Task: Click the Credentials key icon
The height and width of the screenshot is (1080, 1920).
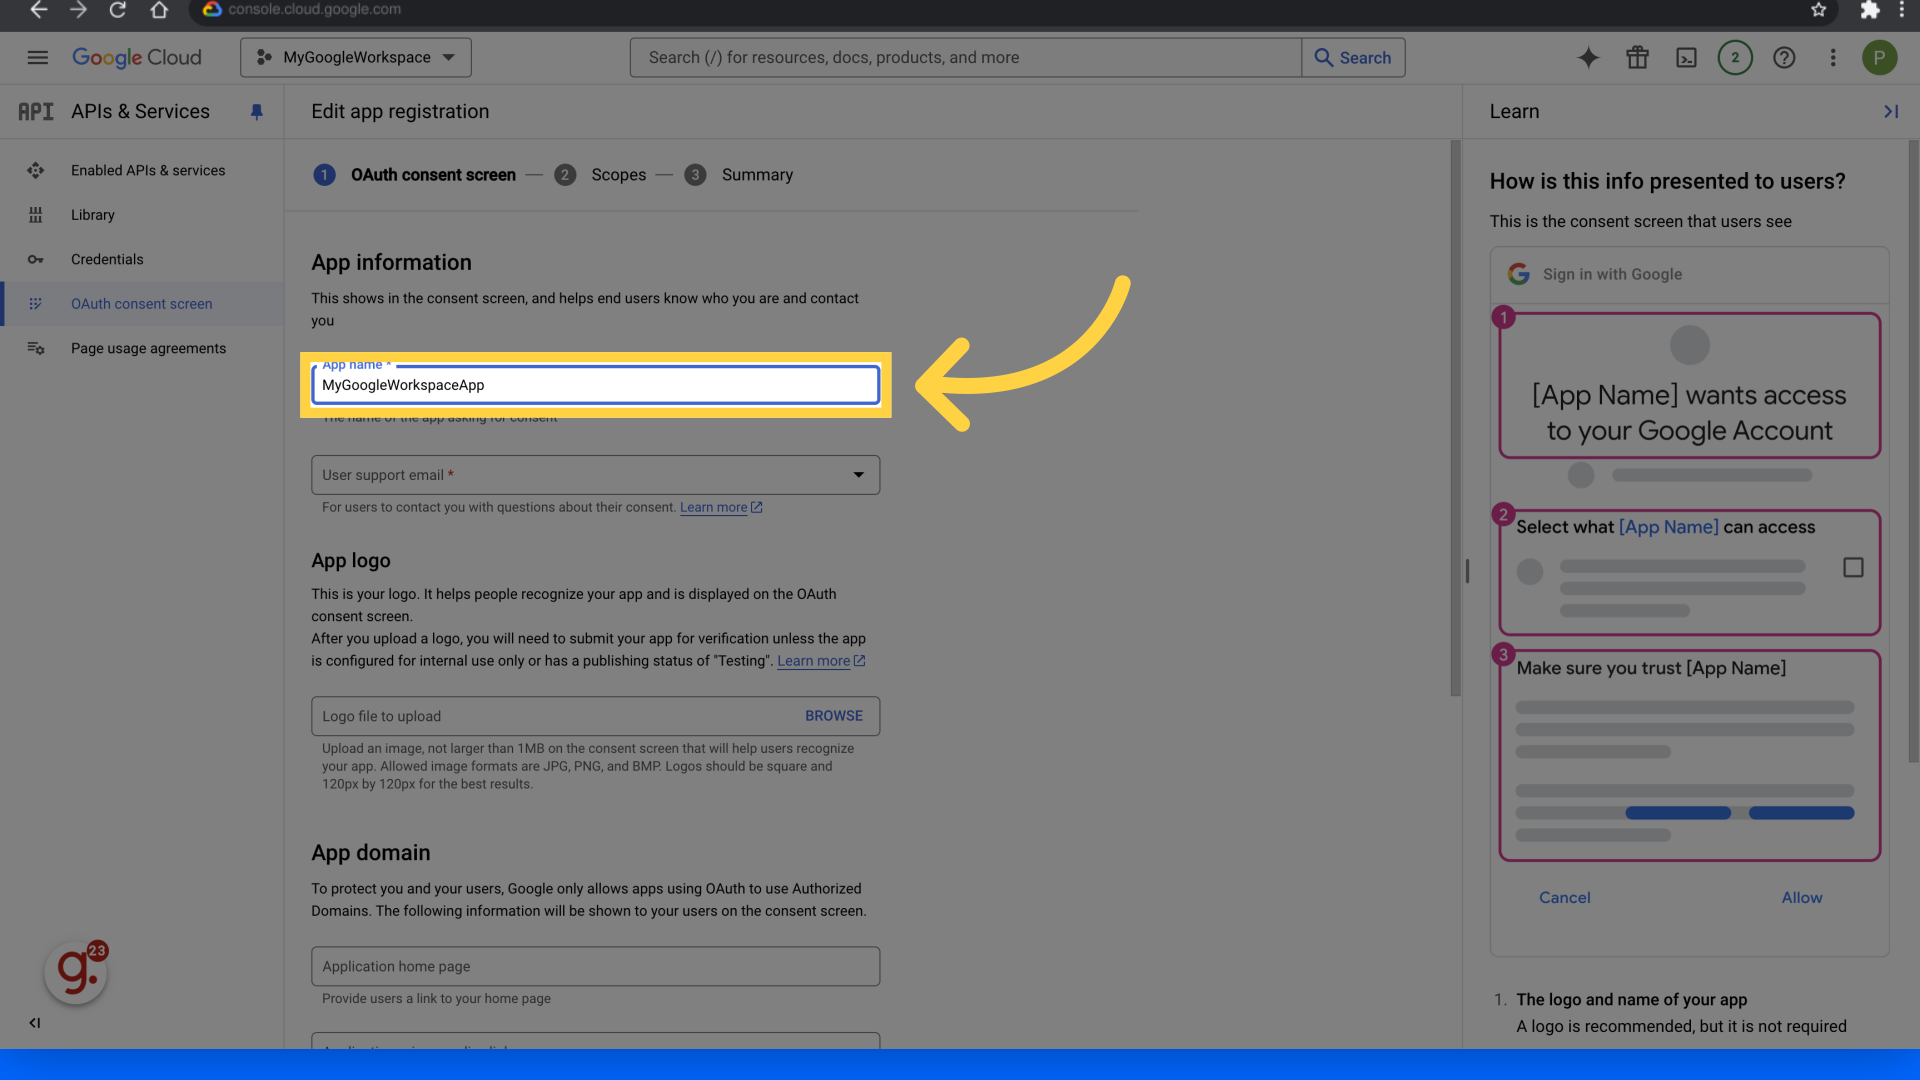Action: click(x=36, y=260)
